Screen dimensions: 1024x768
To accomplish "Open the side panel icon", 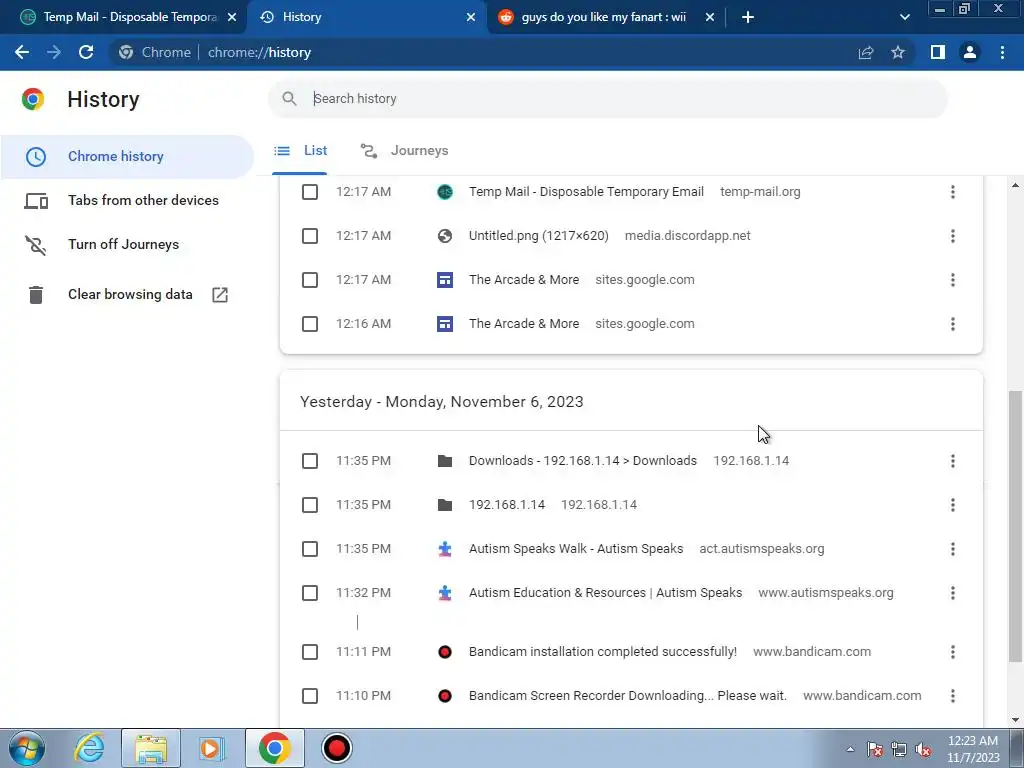I will pyautogui.click(x=938, y=52).
